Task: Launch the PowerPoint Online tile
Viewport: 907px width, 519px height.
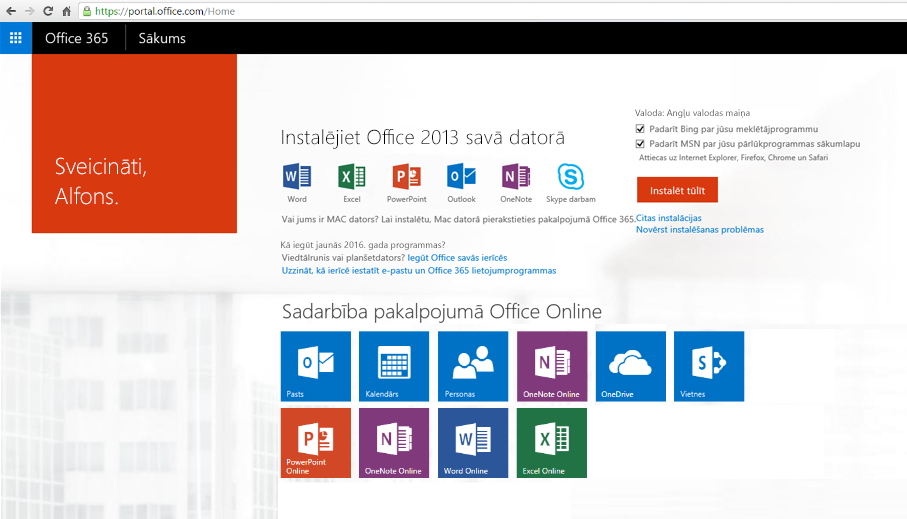Action: [316, 443]
